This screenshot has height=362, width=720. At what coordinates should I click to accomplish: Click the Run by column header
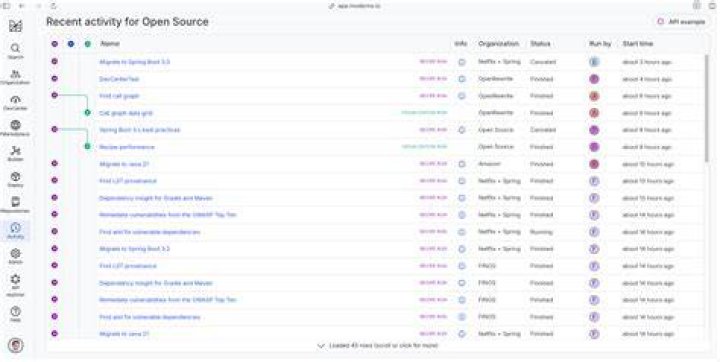click(600, 44)
